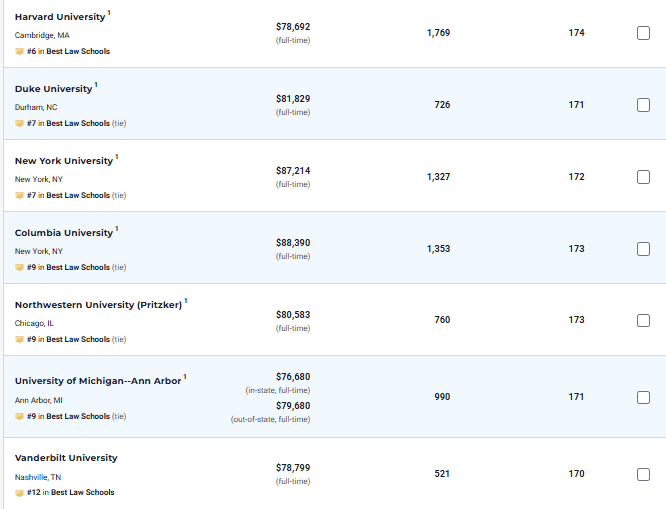Viewport: 666px width, 509px height.
Task: Click the ranking badge icon under Harvard University
Action: [19, 51]
